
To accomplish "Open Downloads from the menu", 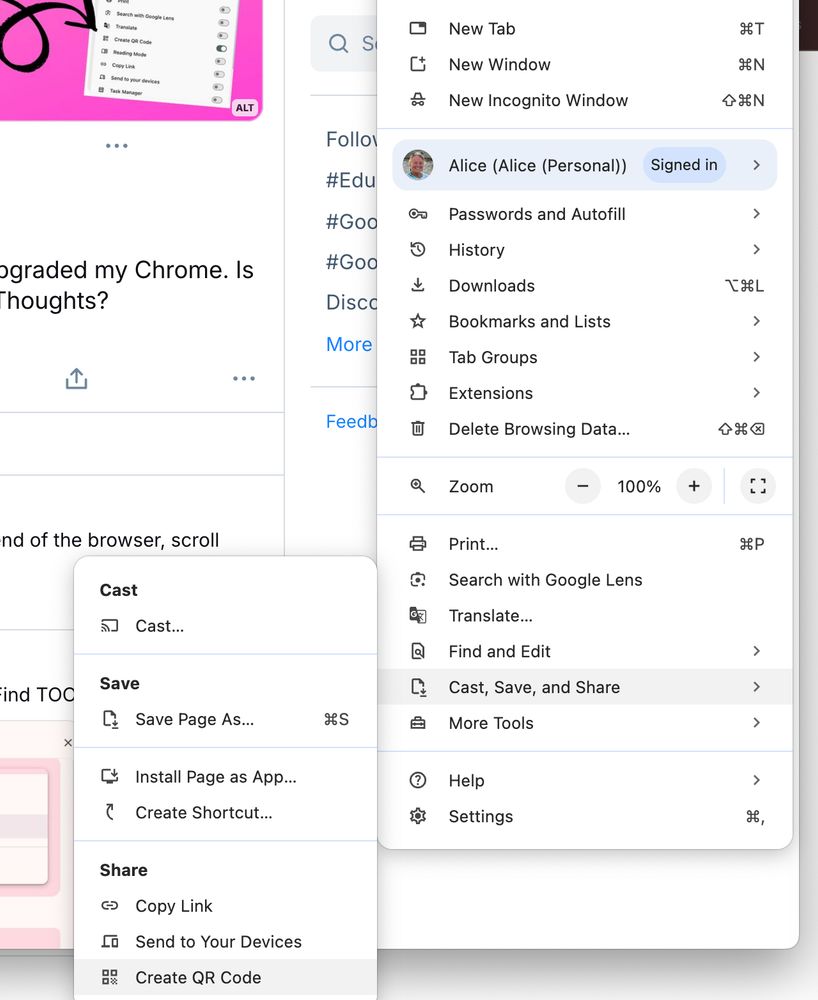I will click(585, 285).
